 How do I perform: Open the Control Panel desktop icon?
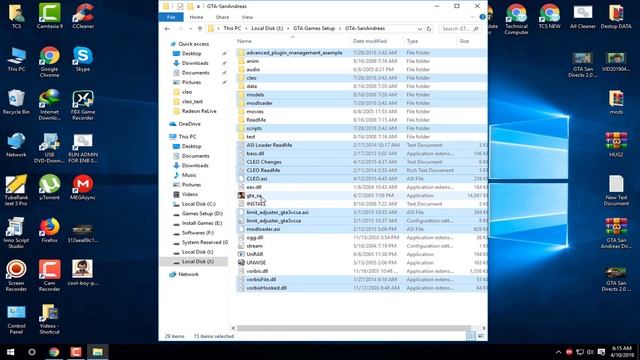16,319
